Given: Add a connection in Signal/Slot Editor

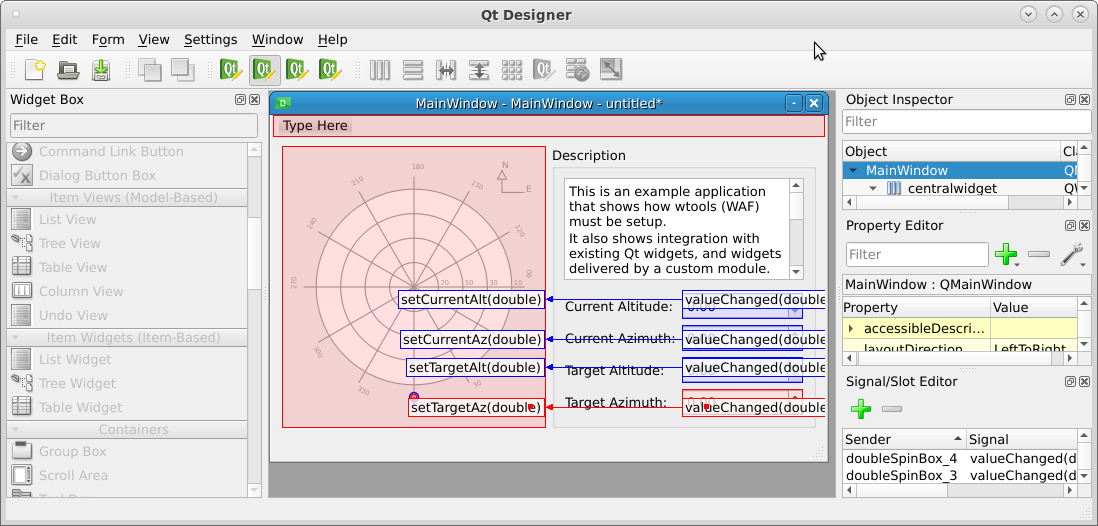Looking at the screenshot, I should coord(860,409).
